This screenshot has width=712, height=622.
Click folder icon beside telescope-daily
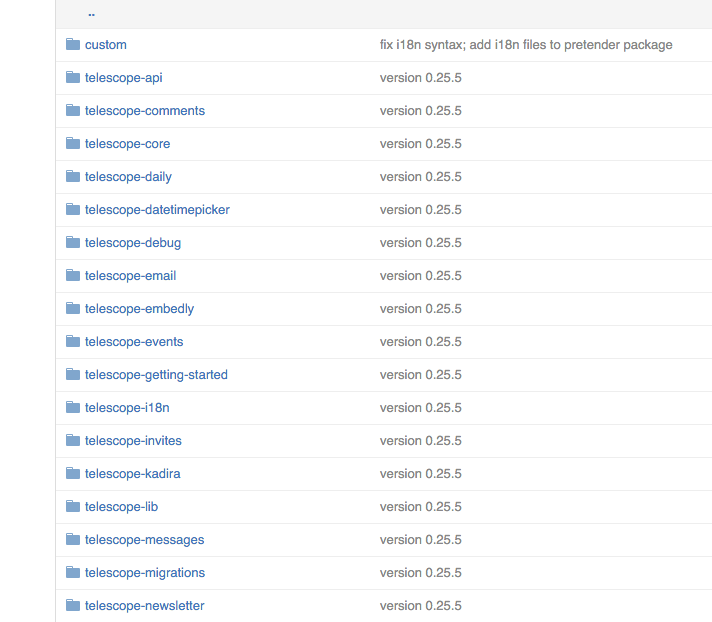[x=73, y=176]
